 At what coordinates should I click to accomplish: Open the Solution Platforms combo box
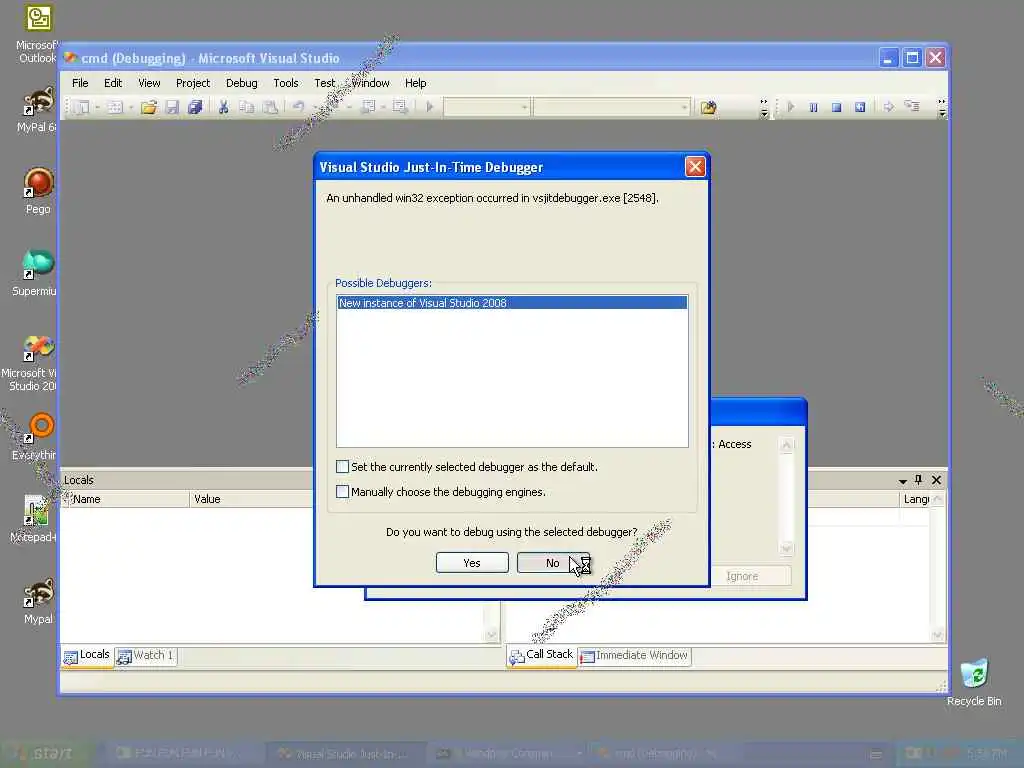point(612,107)
